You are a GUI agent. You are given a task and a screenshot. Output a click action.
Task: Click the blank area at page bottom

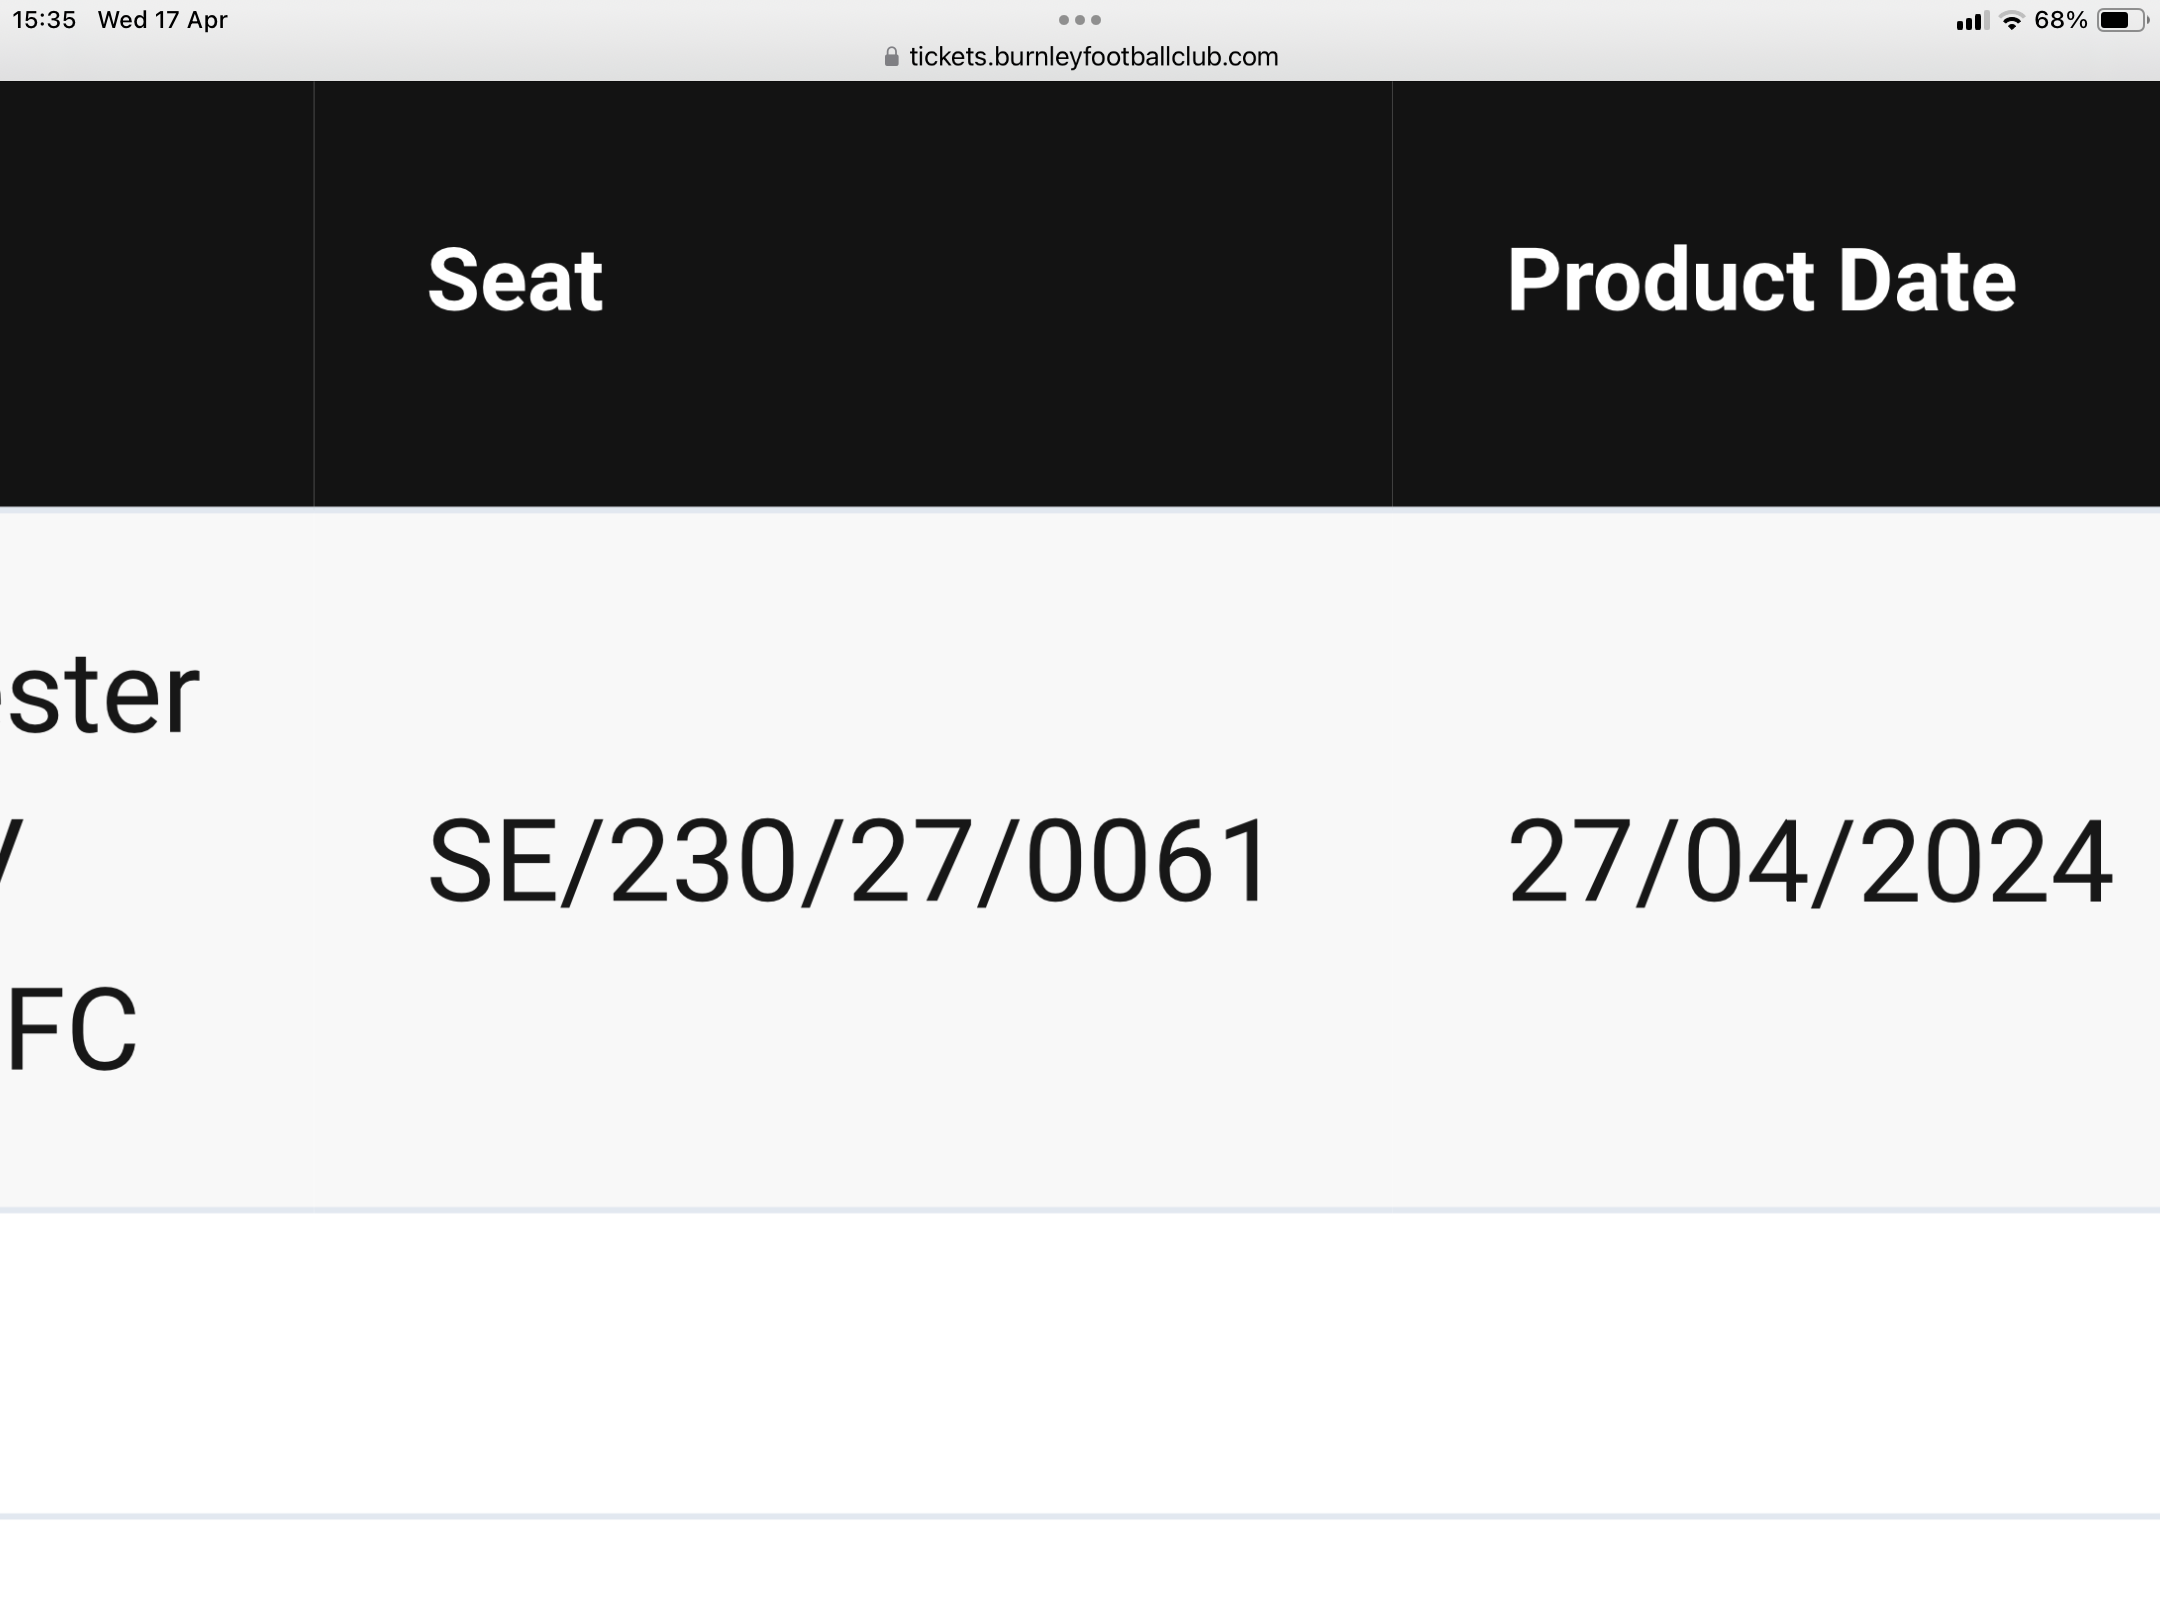1080,1572
